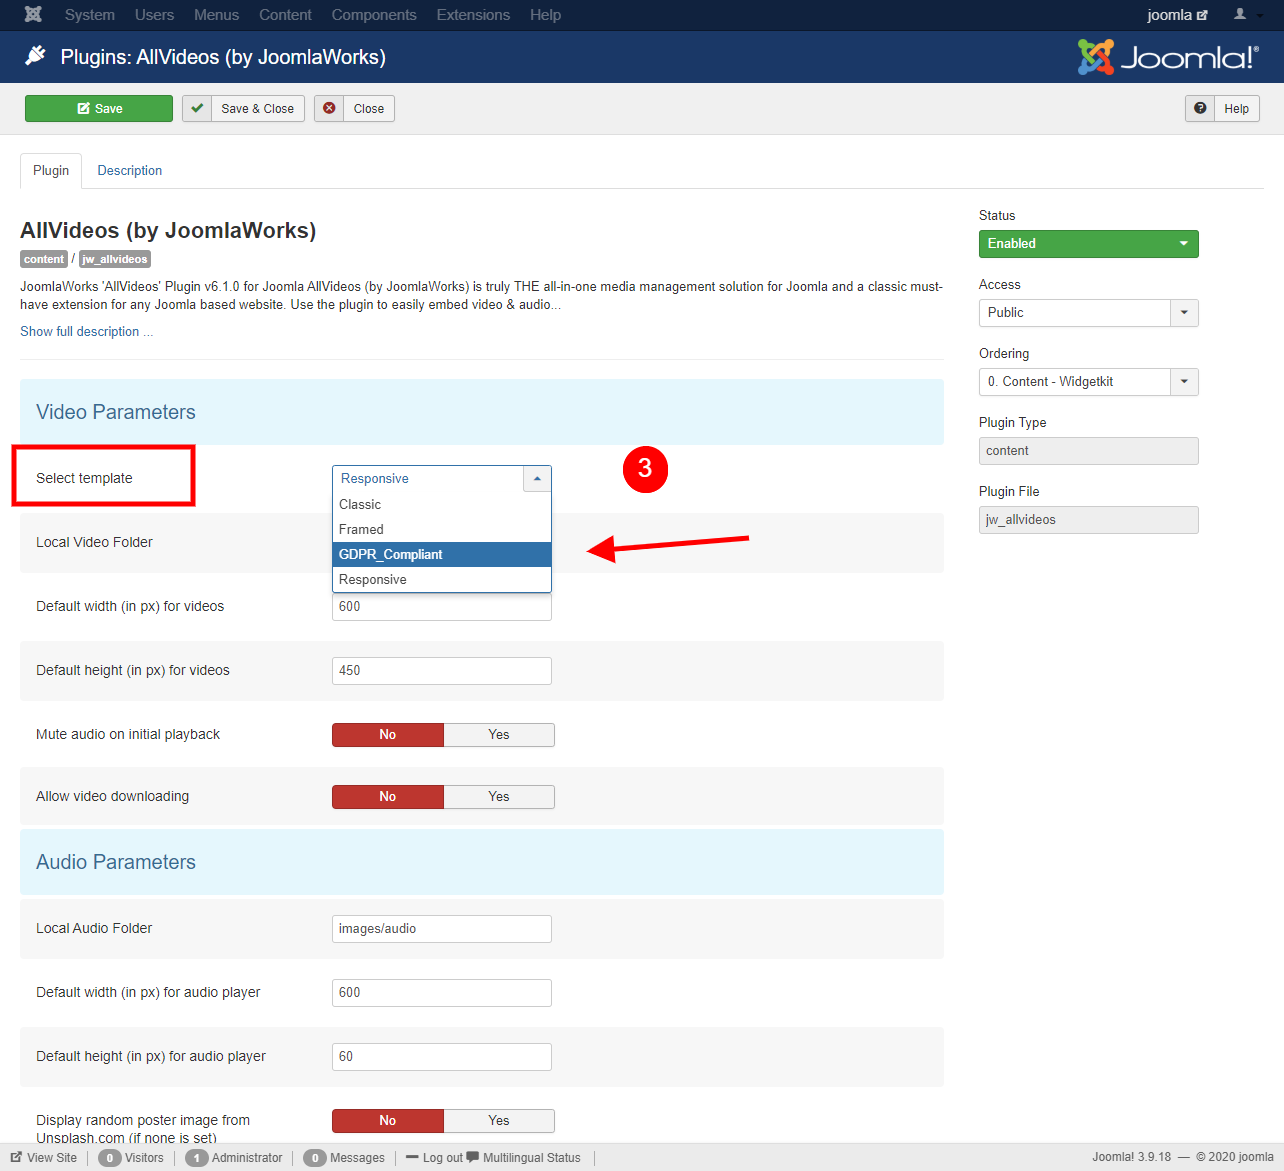Choose Framed template option

[x=442, y=530]
